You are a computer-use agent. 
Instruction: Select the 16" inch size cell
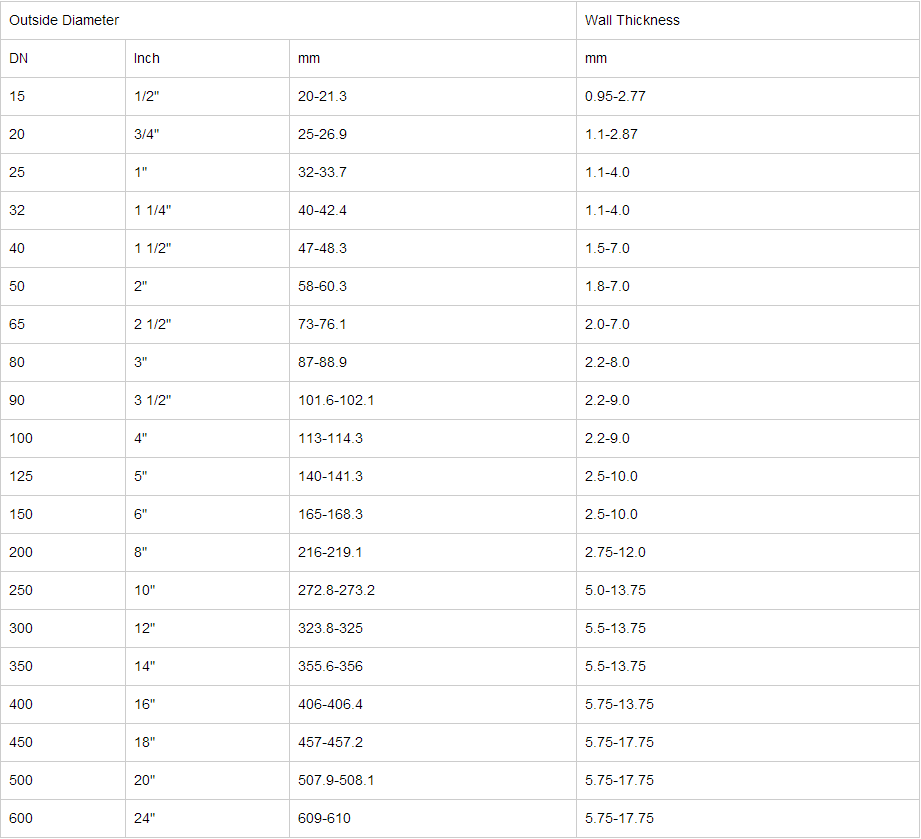tap(145, 704)
